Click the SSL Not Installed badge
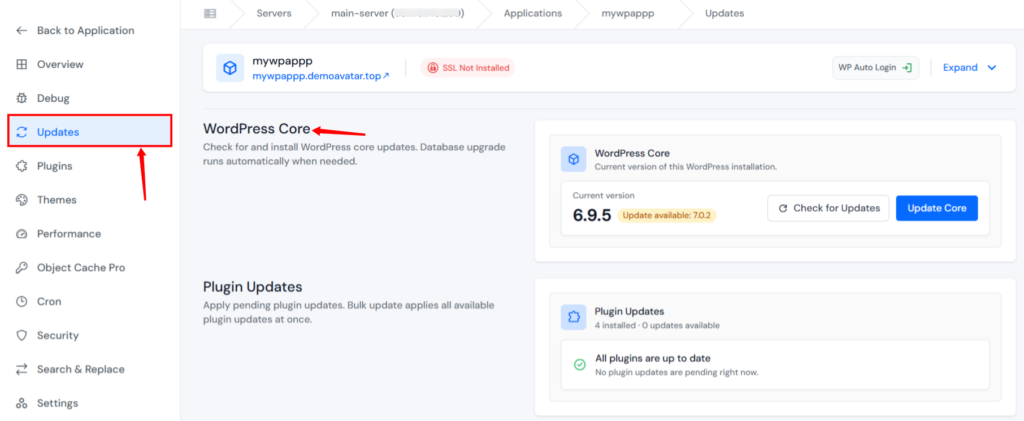Viewport: 1024px width, 421px height. [x=468, y=68]
